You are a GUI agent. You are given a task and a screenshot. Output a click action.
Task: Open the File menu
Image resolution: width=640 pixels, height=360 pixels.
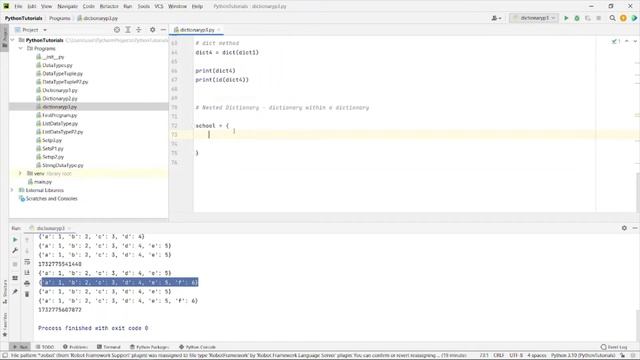point(18,6)
